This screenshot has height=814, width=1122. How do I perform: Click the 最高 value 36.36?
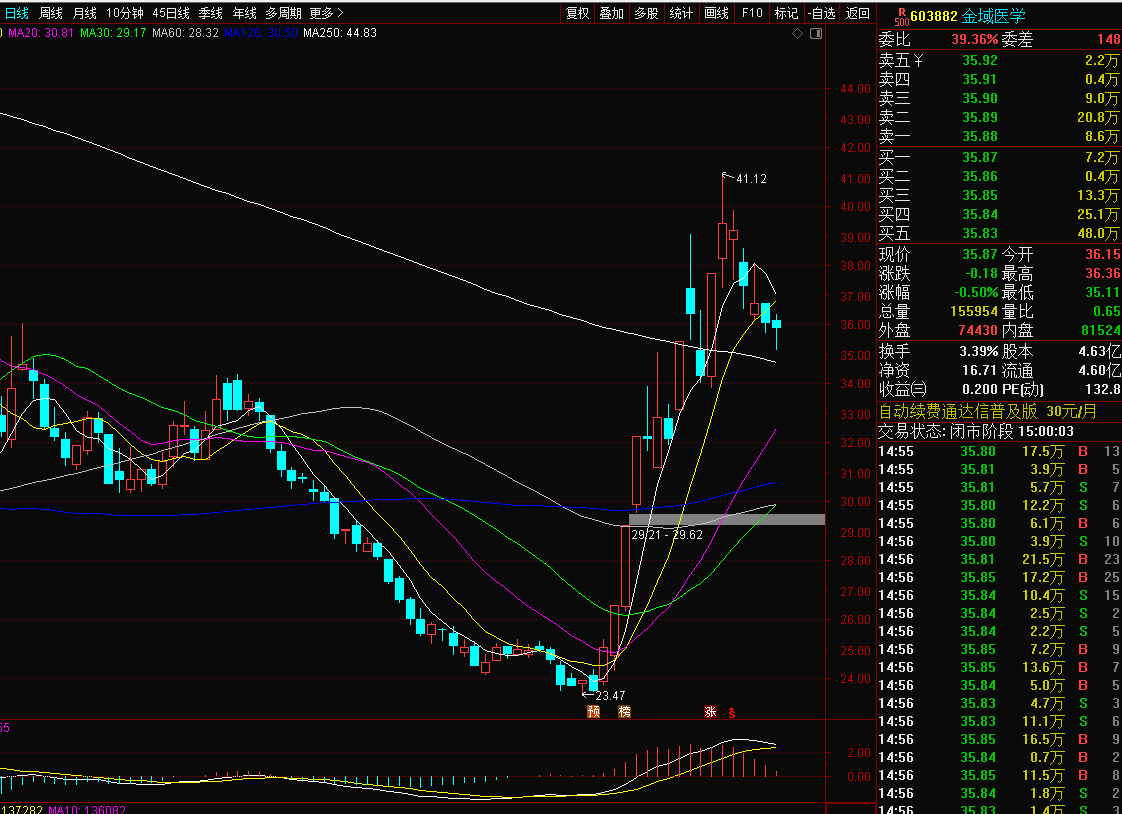tap(1103, 273)
